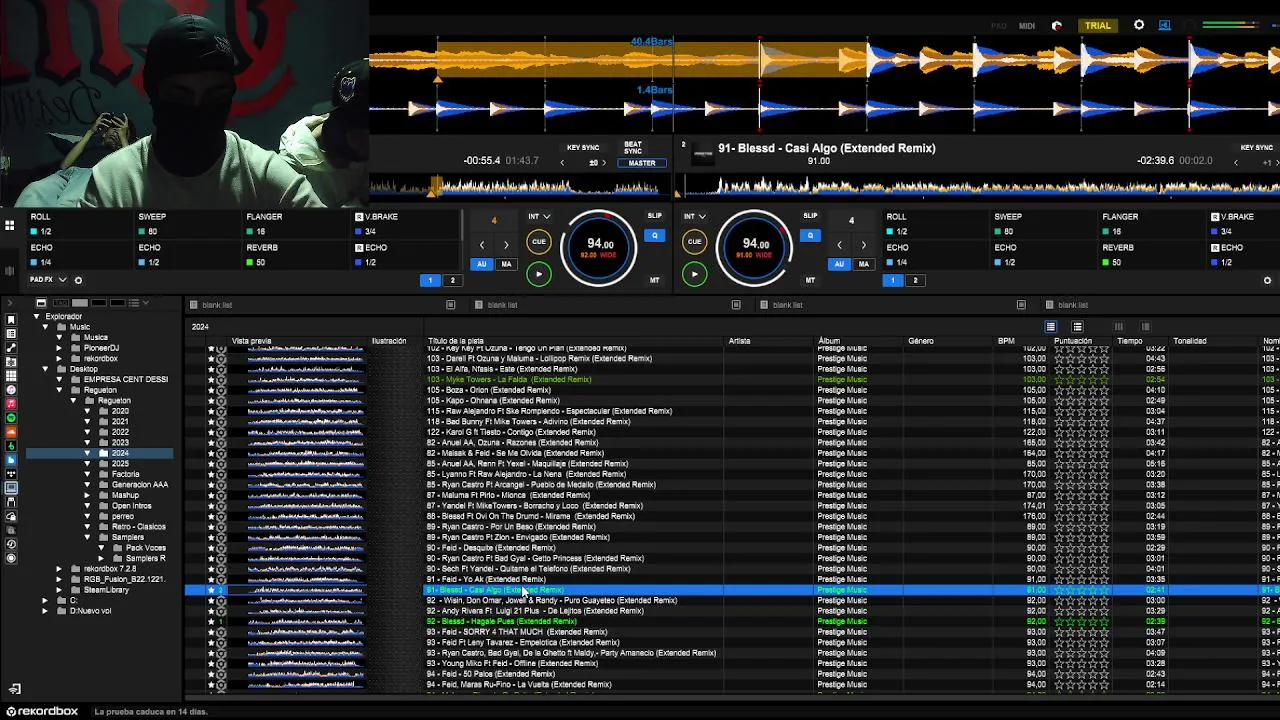Viewport: 1280px width, 720px height.
Task: Click the blue display mode icon beside gear
Action: 1165,25
